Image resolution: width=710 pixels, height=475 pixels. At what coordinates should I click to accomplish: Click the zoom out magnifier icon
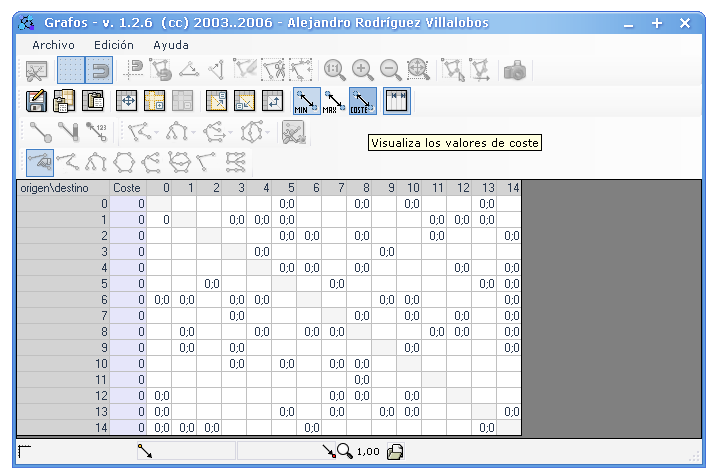click(390, 70)
